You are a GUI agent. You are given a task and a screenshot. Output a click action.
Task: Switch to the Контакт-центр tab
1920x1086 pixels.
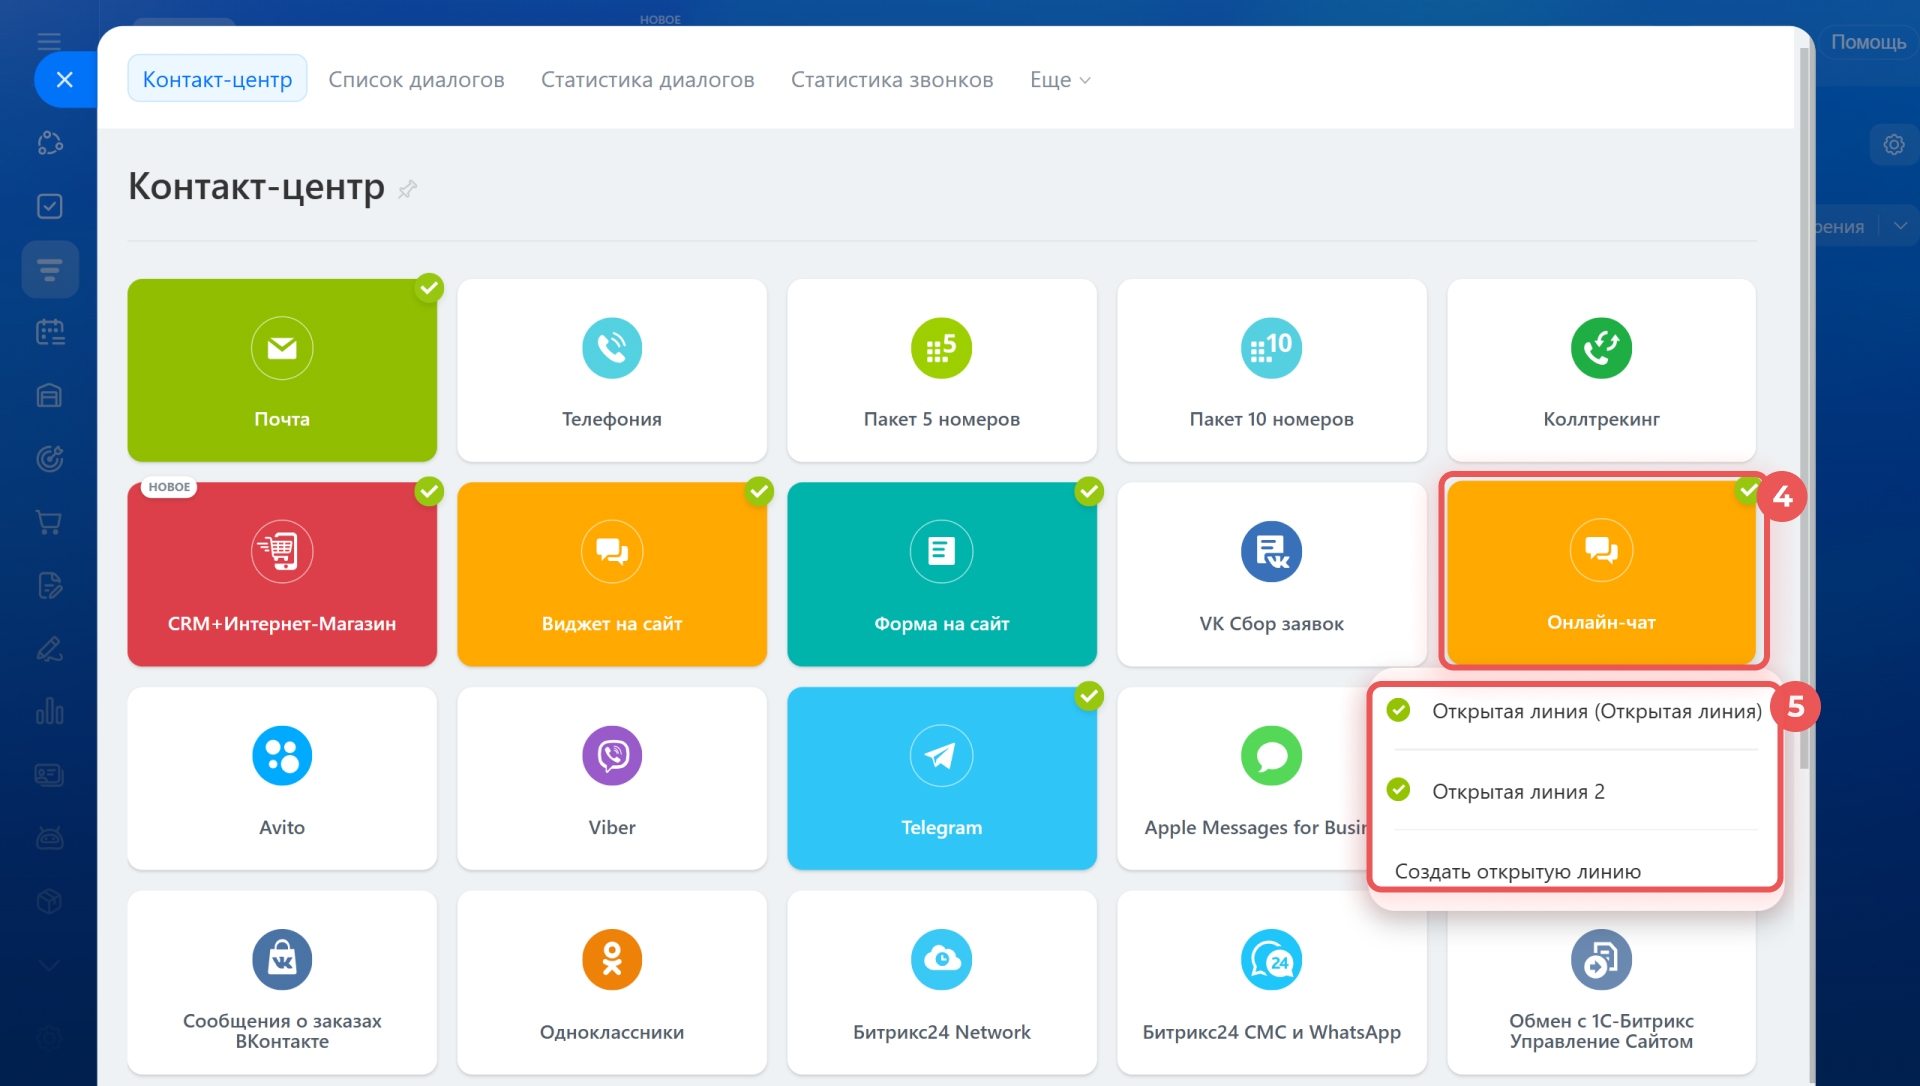(217, 79)
